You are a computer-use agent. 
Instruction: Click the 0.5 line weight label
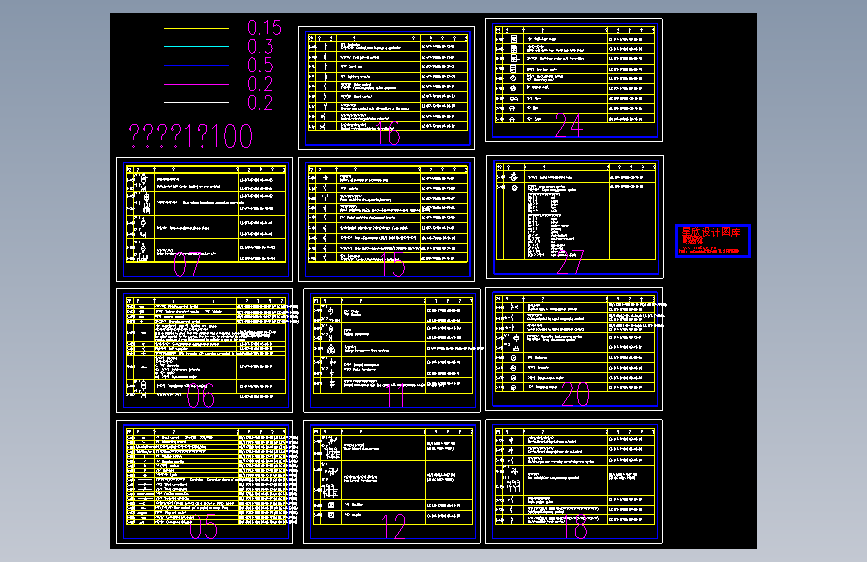(260, 65)
